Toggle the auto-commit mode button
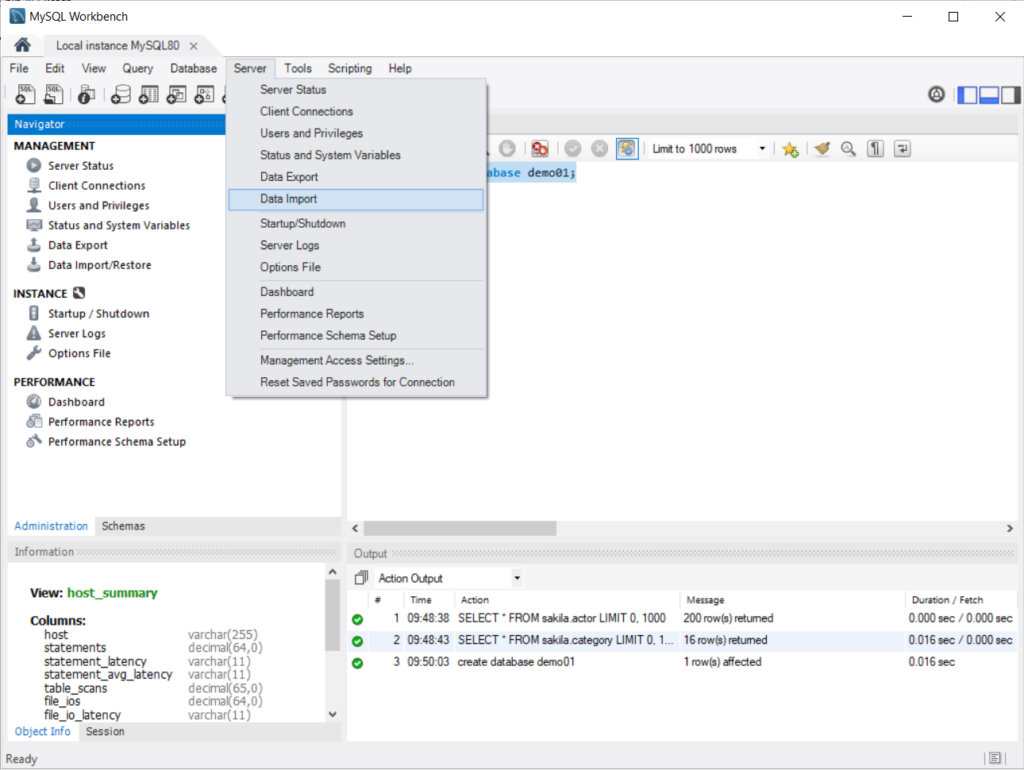The width and height of the screenshot is (1024, 770). tap(627, 149)
